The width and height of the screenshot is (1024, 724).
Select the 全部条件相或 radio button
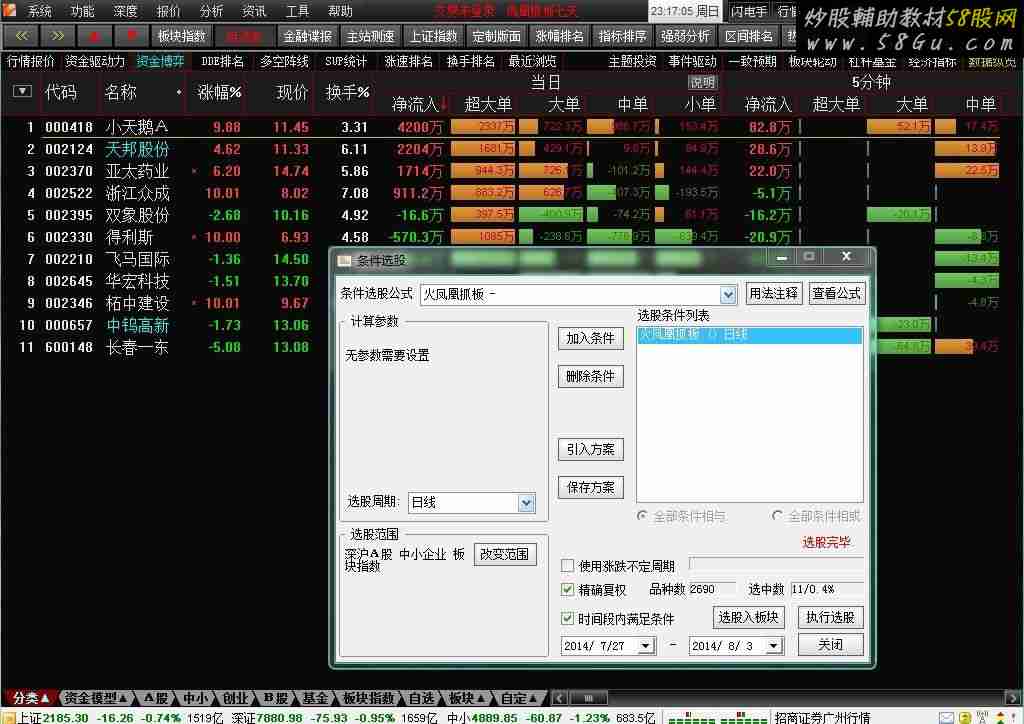pos(777,516)
